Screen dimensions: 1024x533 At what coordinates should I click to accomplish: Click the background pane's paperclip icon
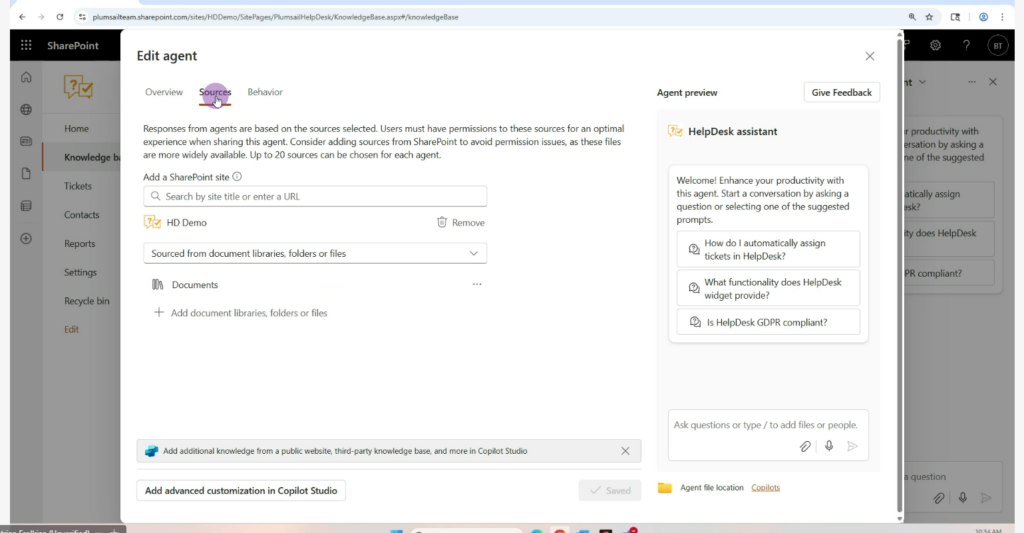coord(938,498)
